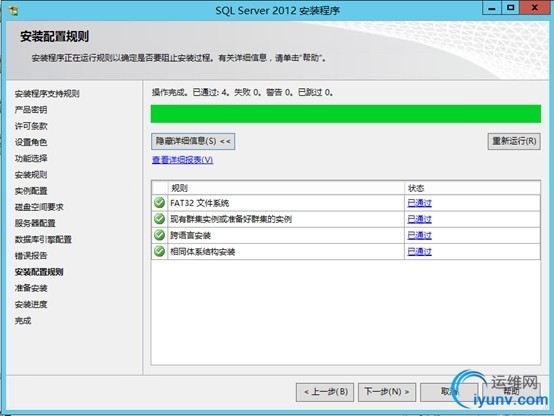Rerun rules with 重新运行(R) button
The width and height of the screenshot is (554, 416).
514,141
